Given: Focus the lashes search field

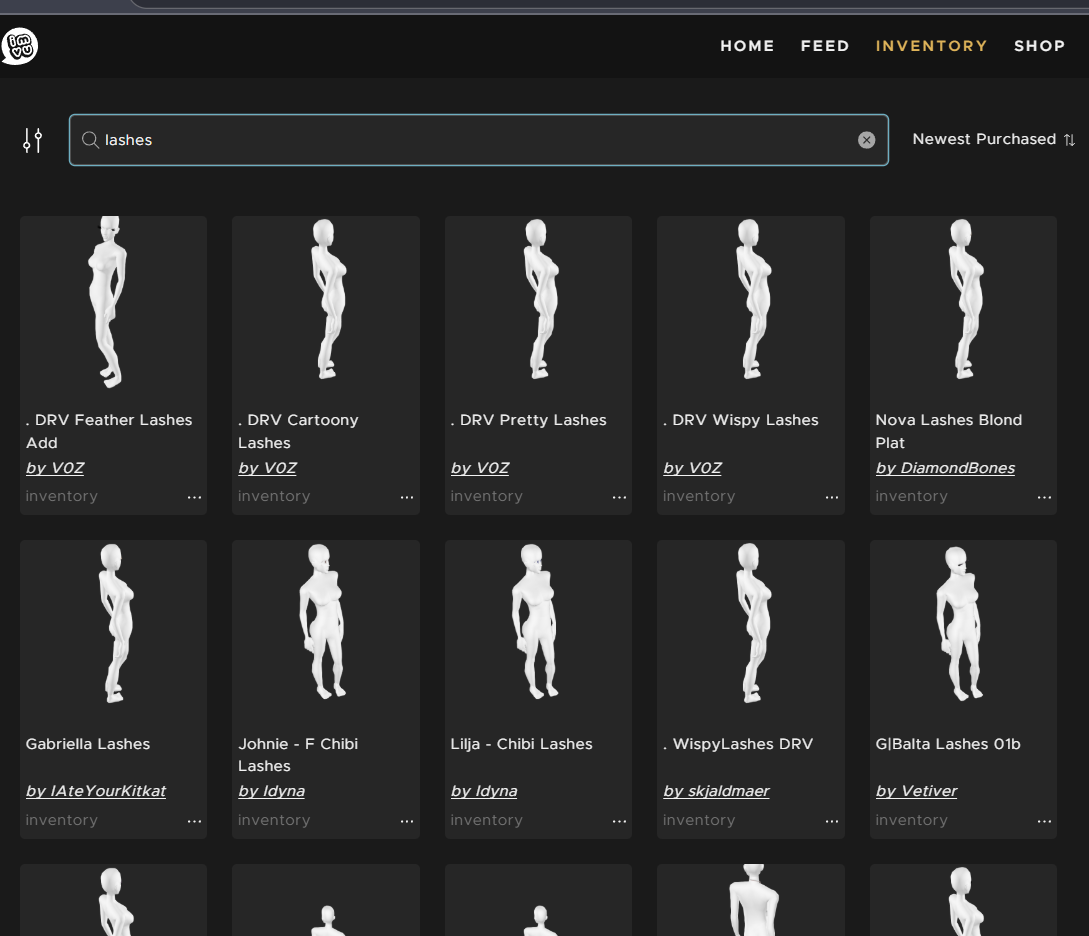Looking at the screenshot, I should click(479, 140).
